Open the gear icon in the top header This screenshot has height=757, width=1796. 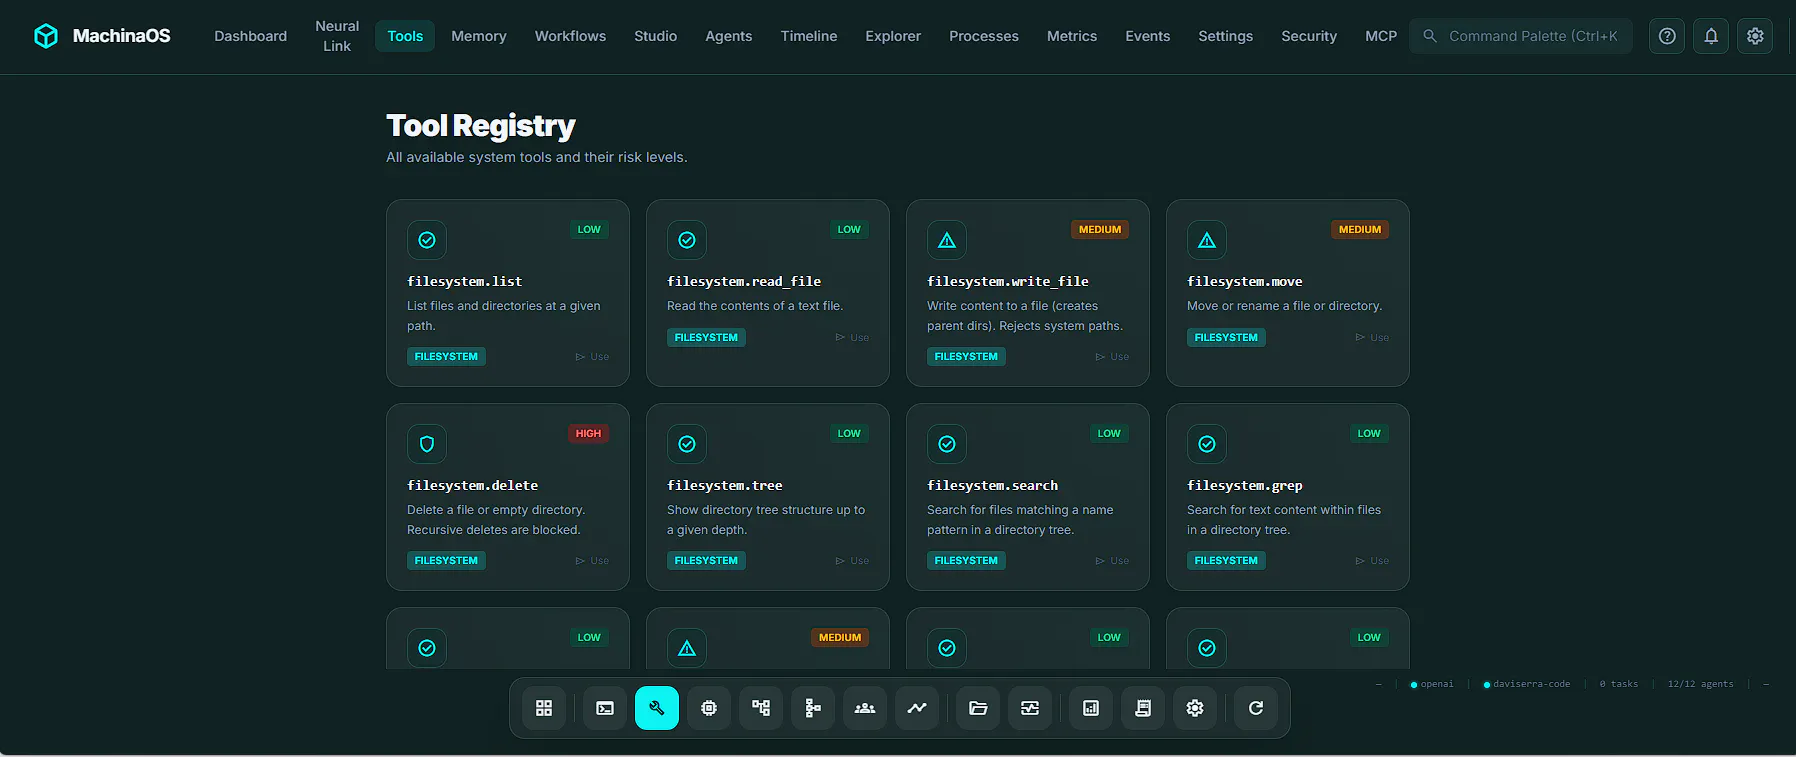click(1755, 36)
